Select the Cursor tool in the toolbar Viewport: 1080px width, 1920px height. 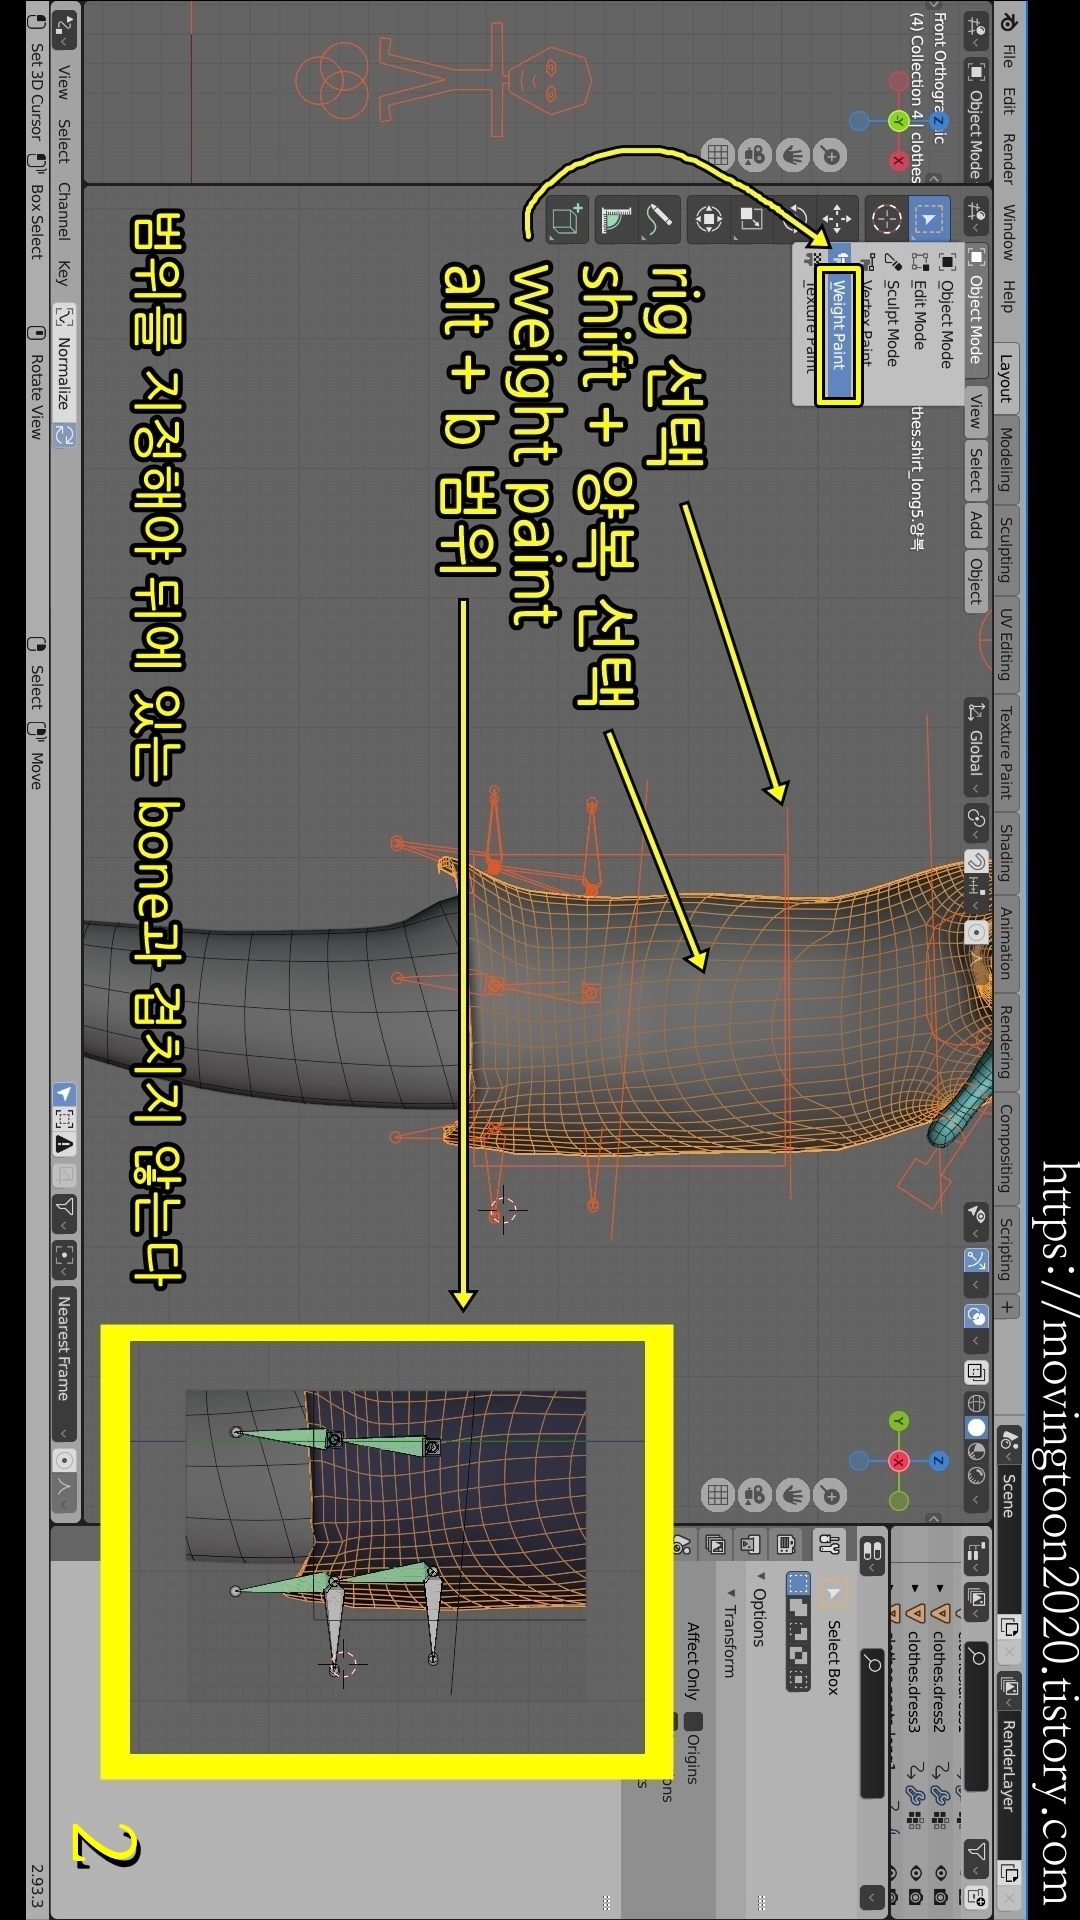pyautogui.click(x=886, y=218)
